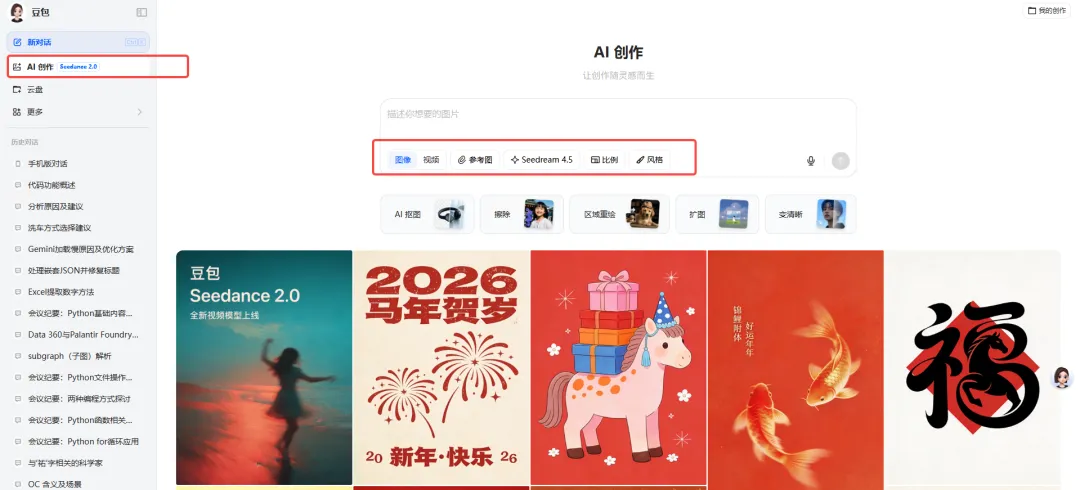Screen dimensions: 1080x490
Task: Switch to 图像 image mode
Action: click(403, 159)
